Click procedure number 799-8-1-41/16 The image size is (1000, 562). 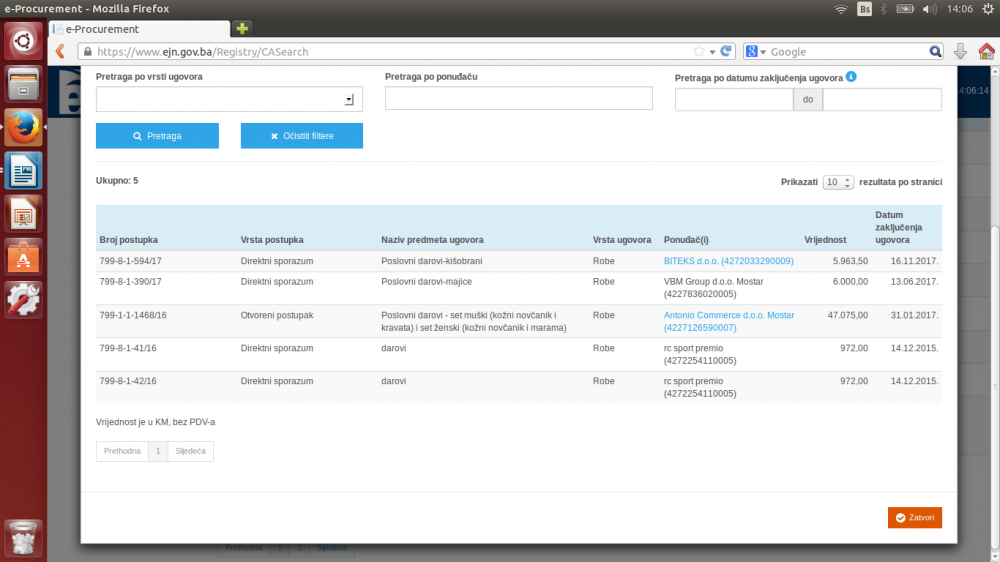pyautogui.click(x=128, y=348)
